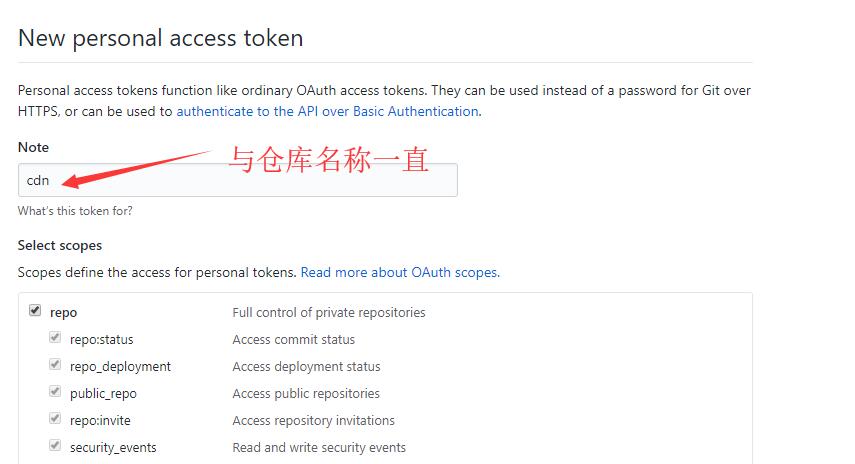Open the Basic Authentication API link
This screenshot has width=855, height=464.
pyautogui.click(x=327, y=111)
